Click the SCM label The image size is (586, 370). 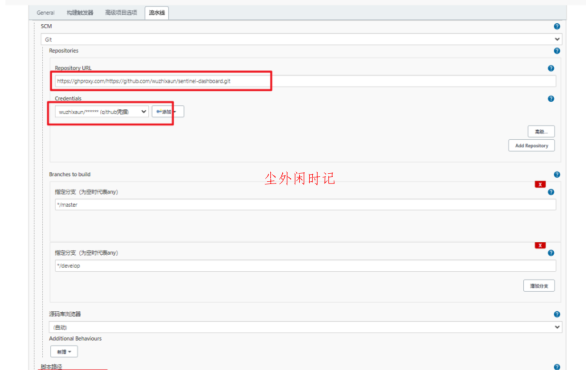pos(46,26)
